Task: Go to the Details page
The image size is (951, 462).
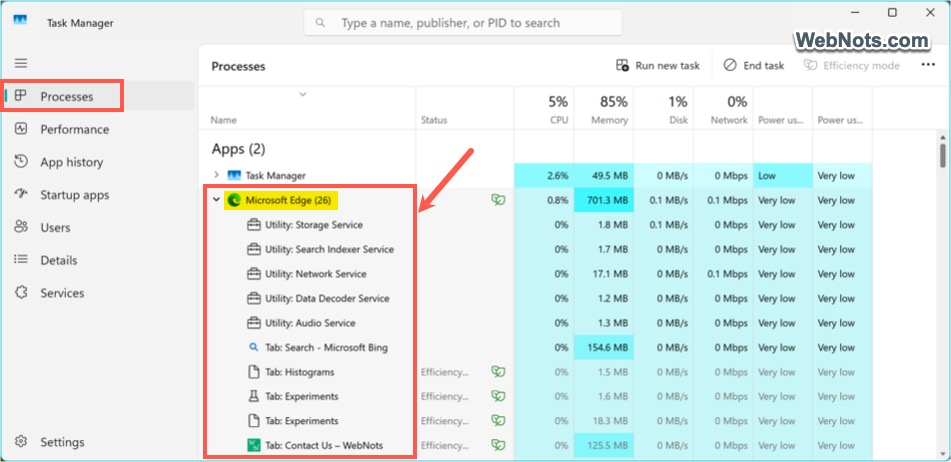Action: [98, 260]
